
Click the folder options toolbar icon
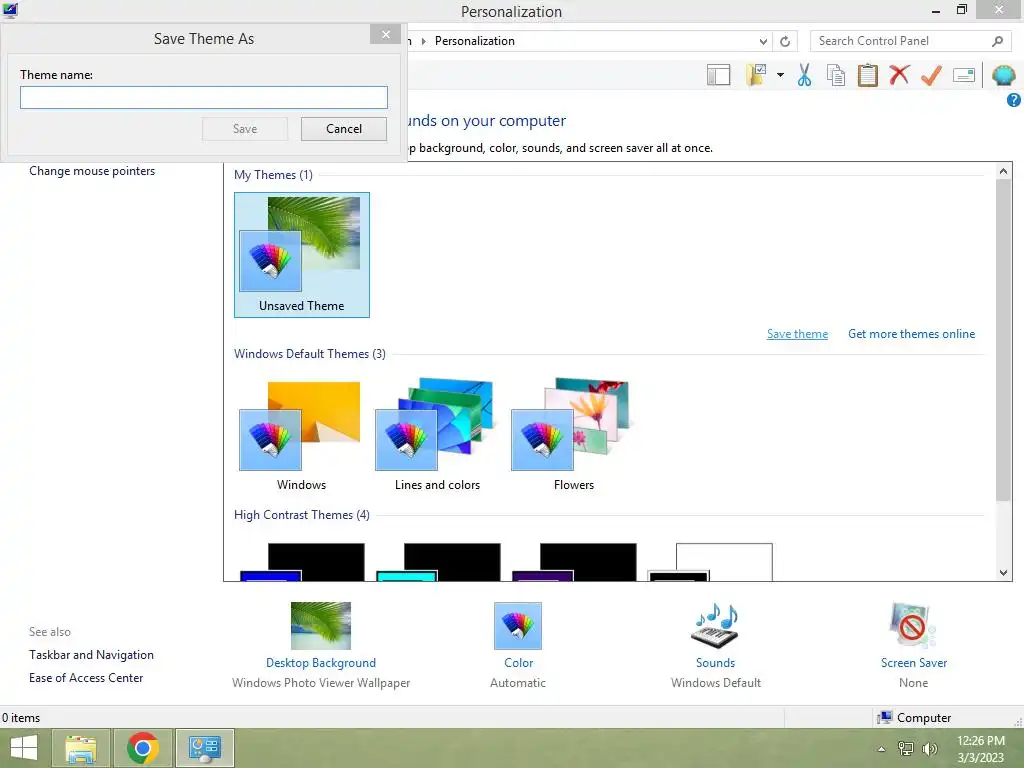[756, 75]
